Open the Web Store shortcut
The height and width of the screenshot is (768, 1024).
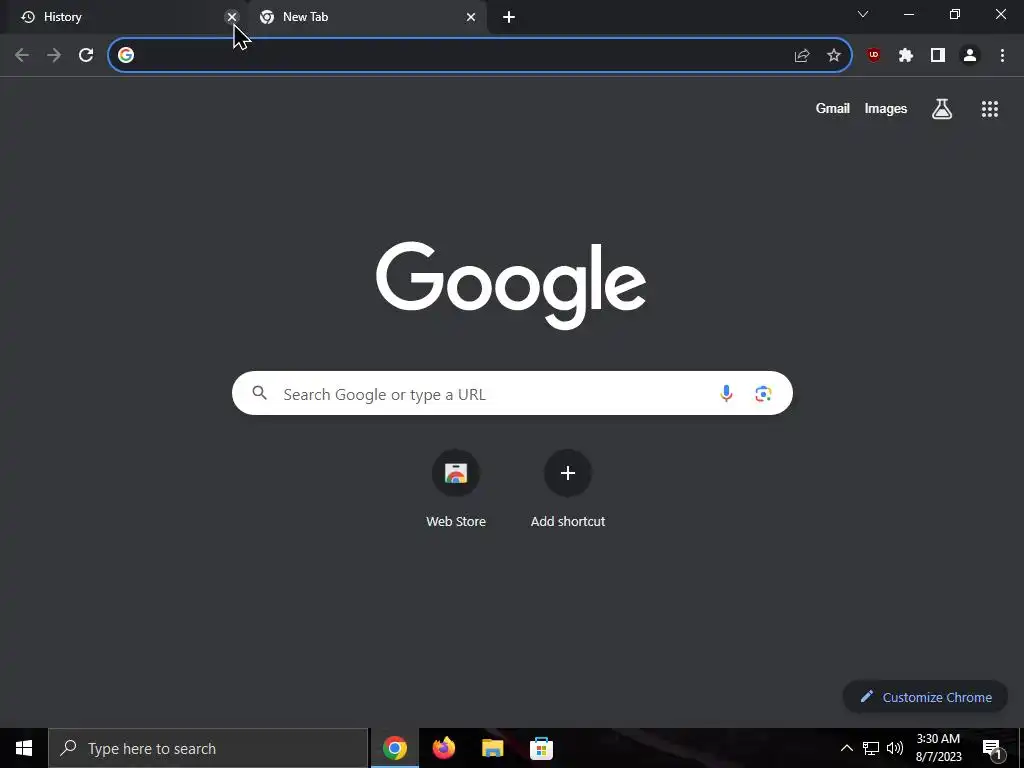coord(456,489)
